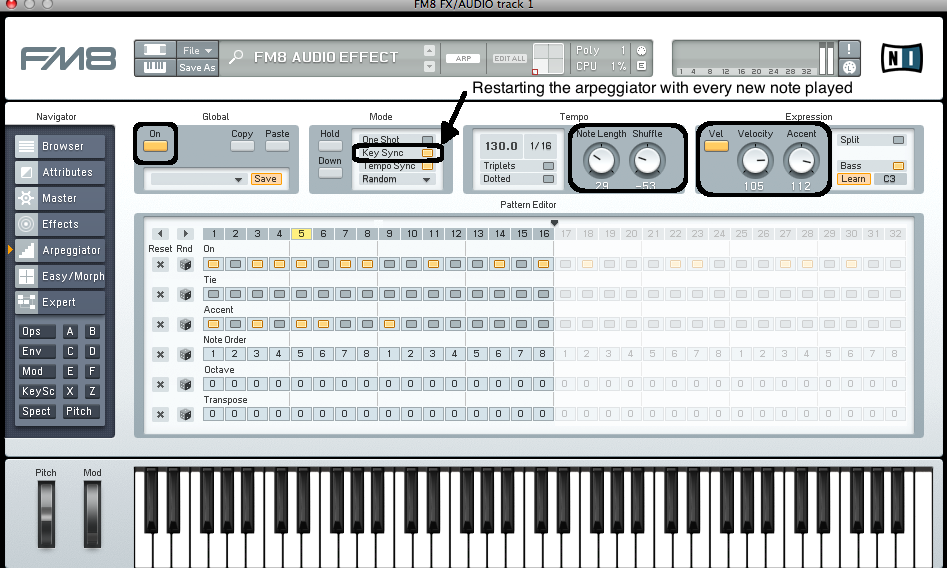Click the keyboard view icon in header
This screenshot has width=947, height=568.
point(155,67)
